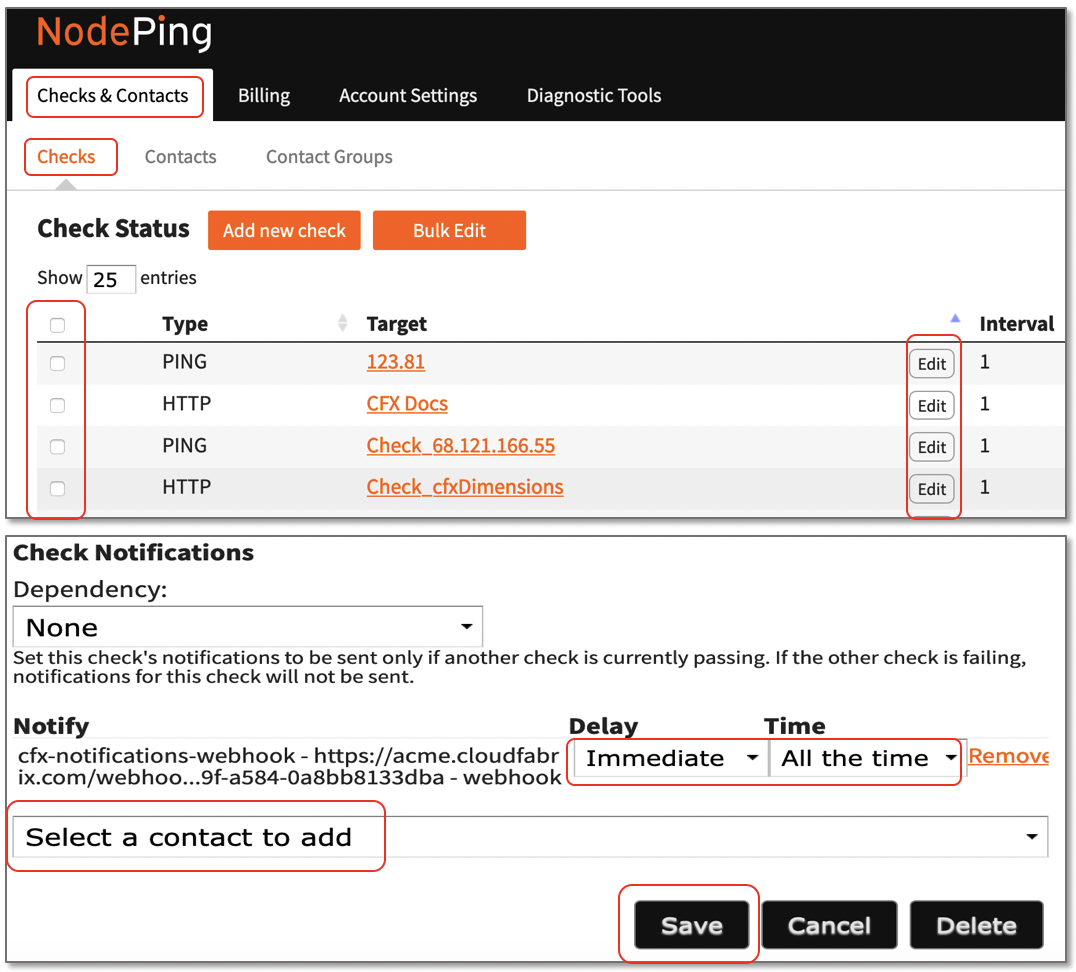Open the Dependency dropdown set to None
The image size is (1076, 972).
(x=247, y=627)
